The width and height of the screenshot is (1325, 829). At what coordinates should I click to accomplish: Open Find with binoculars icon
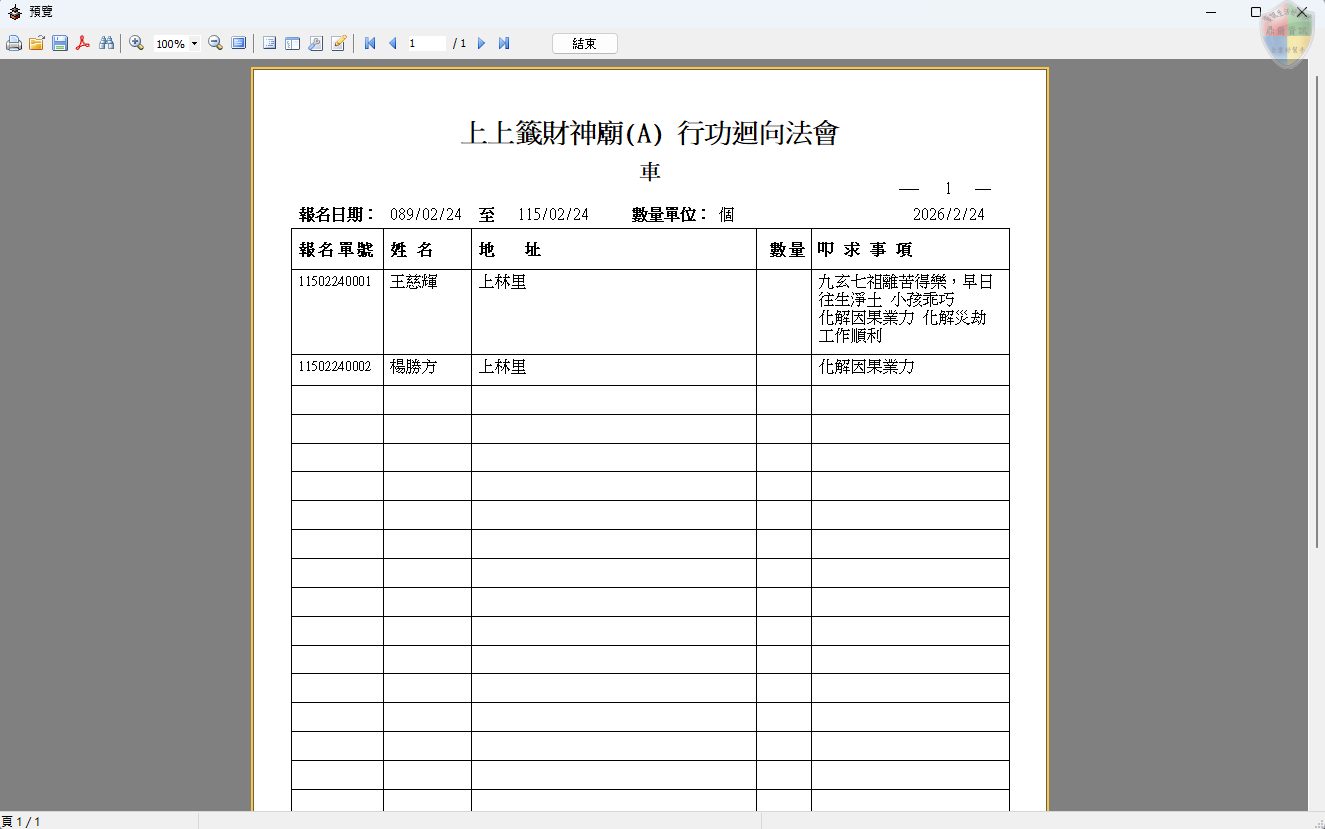click(106, 44)
